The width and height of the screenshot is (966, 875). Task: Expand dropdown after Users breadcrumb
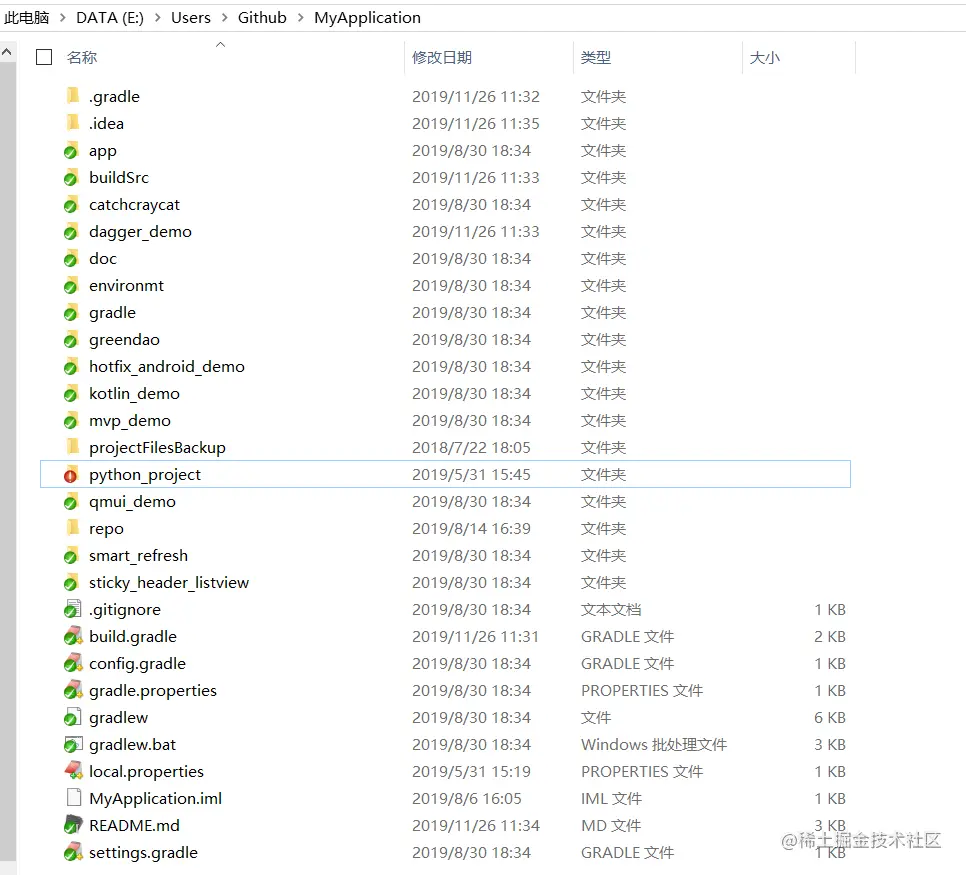[224, 18]
